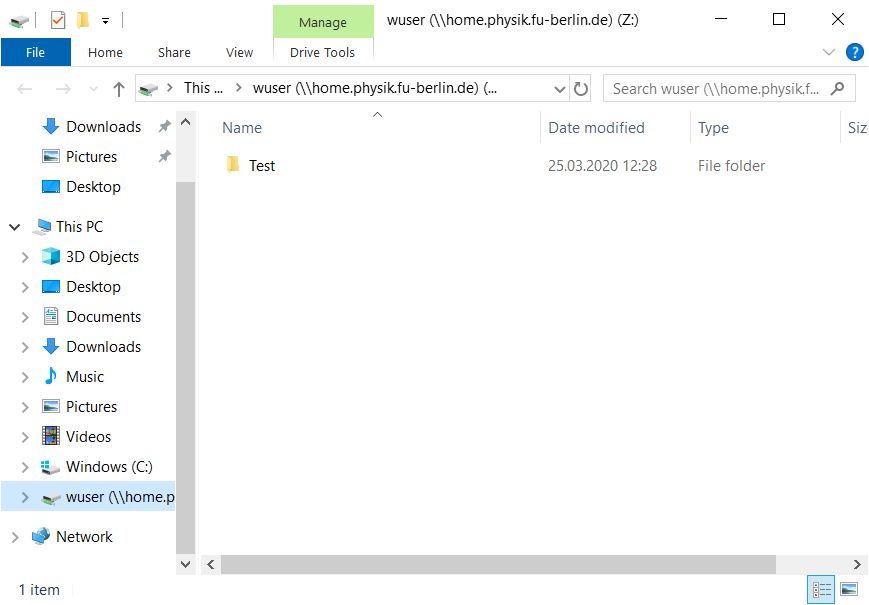Click horizontal scrollbar left arrow
The height and width of the screenshot is (605, 869).
211,565
